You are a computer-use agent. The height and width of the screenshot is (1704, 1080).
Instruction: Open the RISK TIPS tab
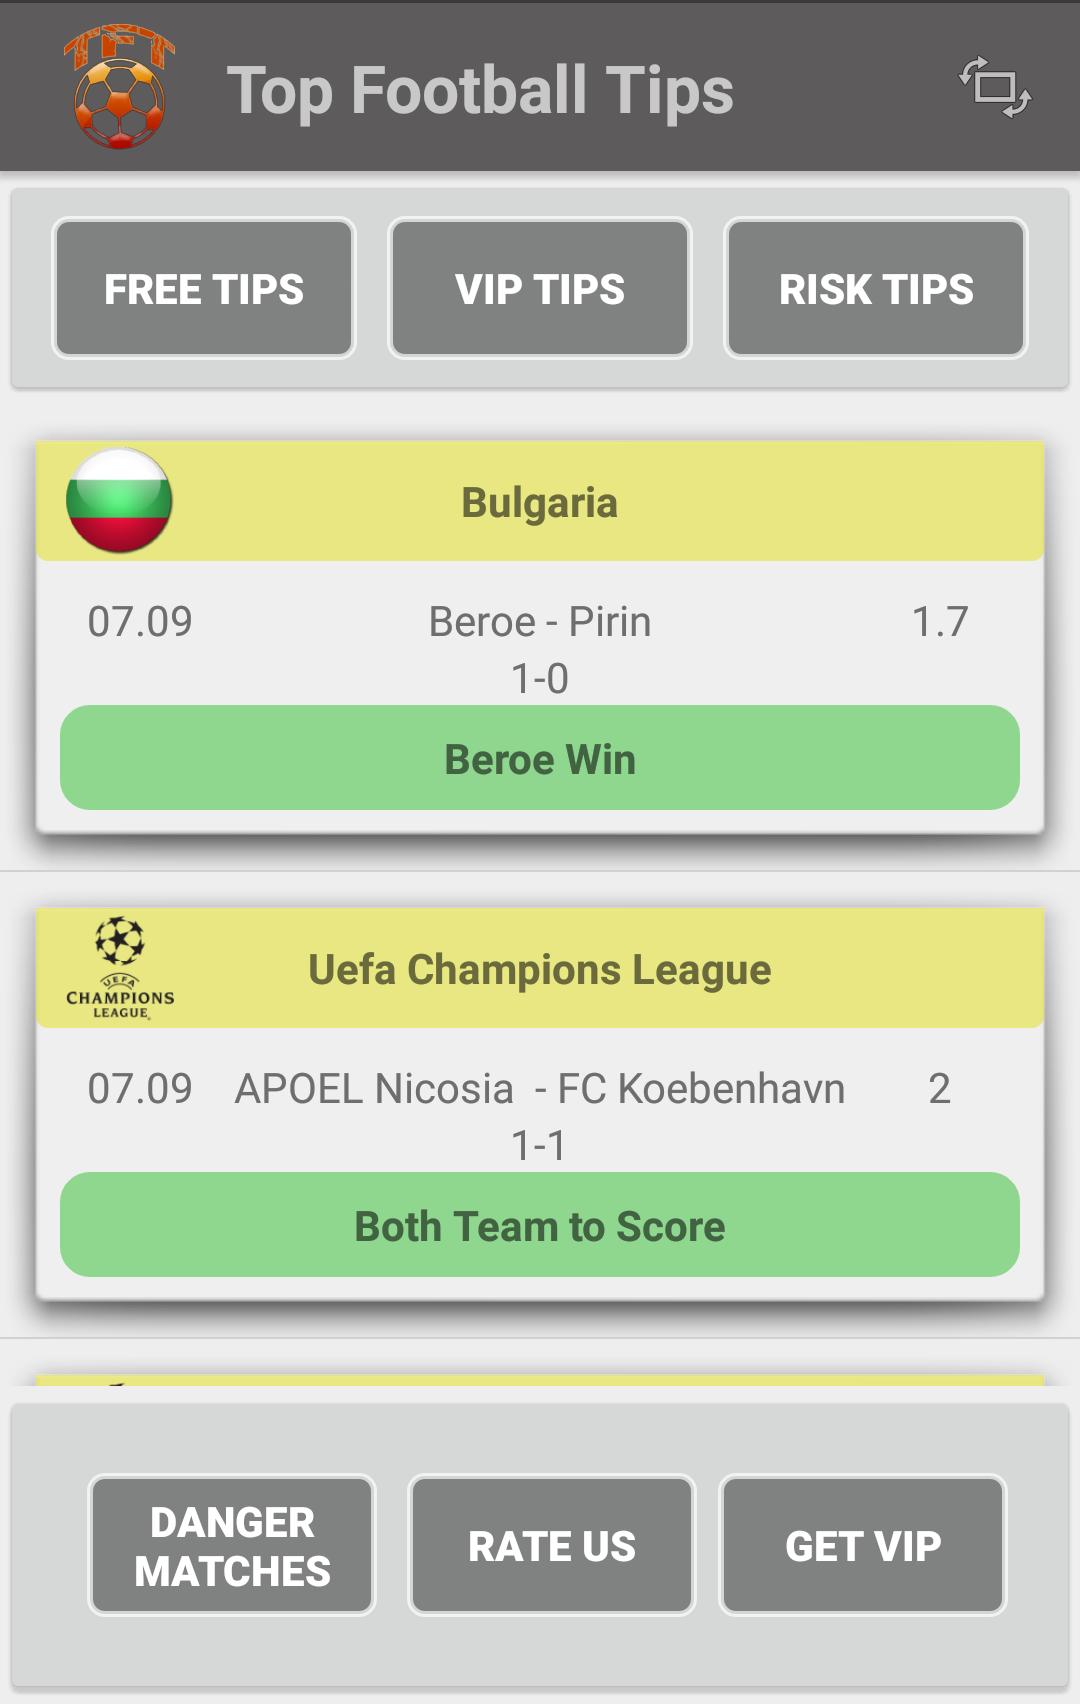click(876, 288)
